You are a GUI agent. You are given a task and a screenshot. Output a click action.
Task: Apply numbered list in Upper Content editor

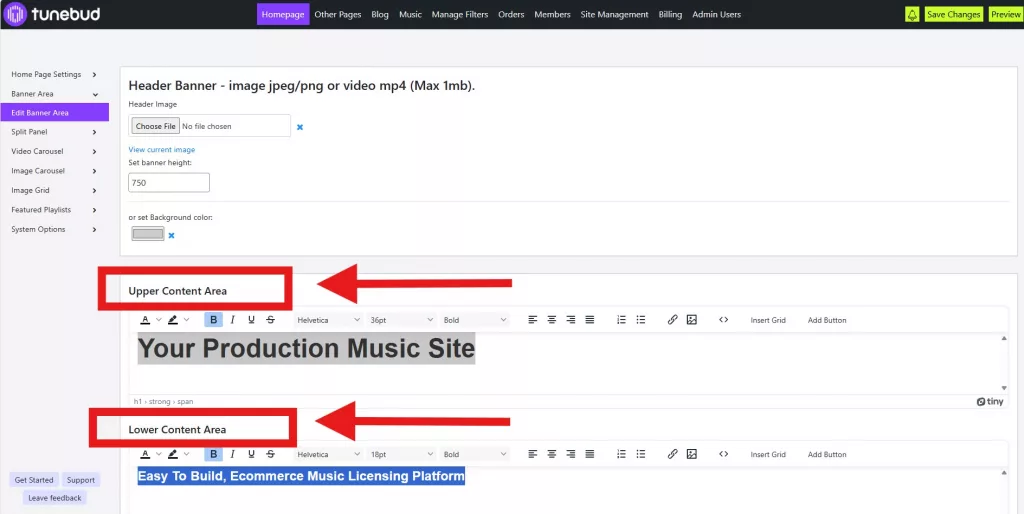[x=621, y=320]
